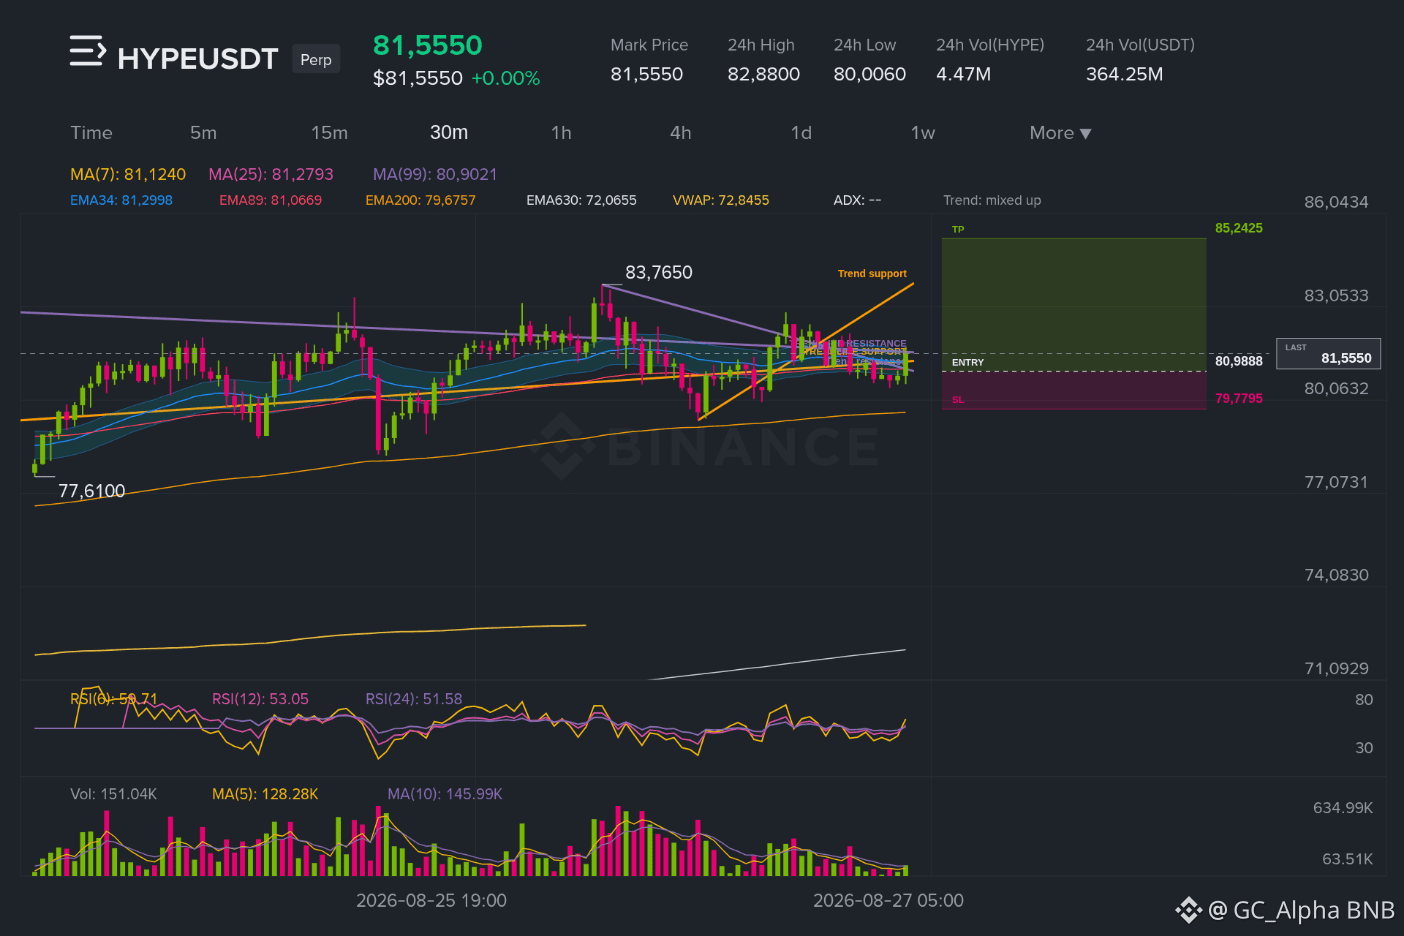
Task: Select the Time chart view
Action: point(91,133)
